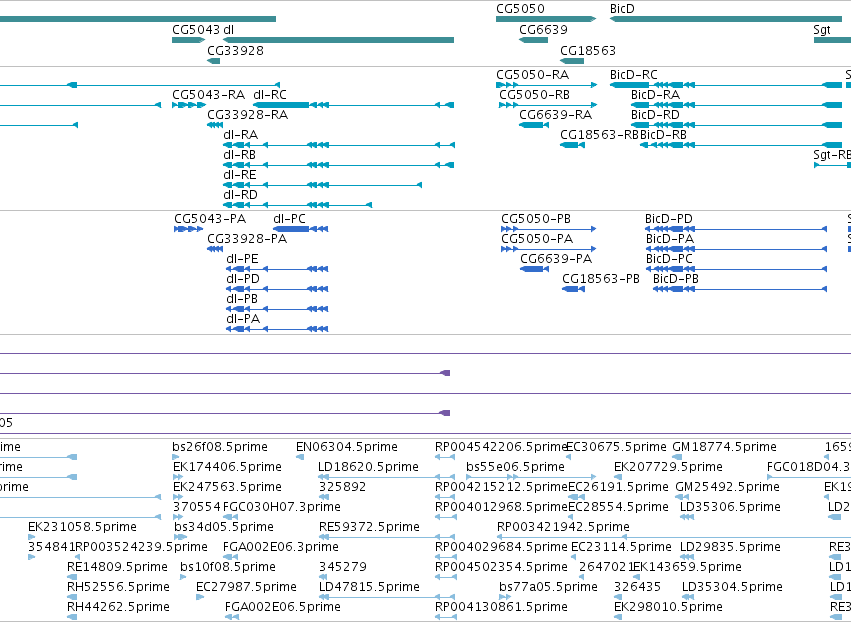Click the BicD-RC transcript label
851x622 pixels.
[633, 74]
